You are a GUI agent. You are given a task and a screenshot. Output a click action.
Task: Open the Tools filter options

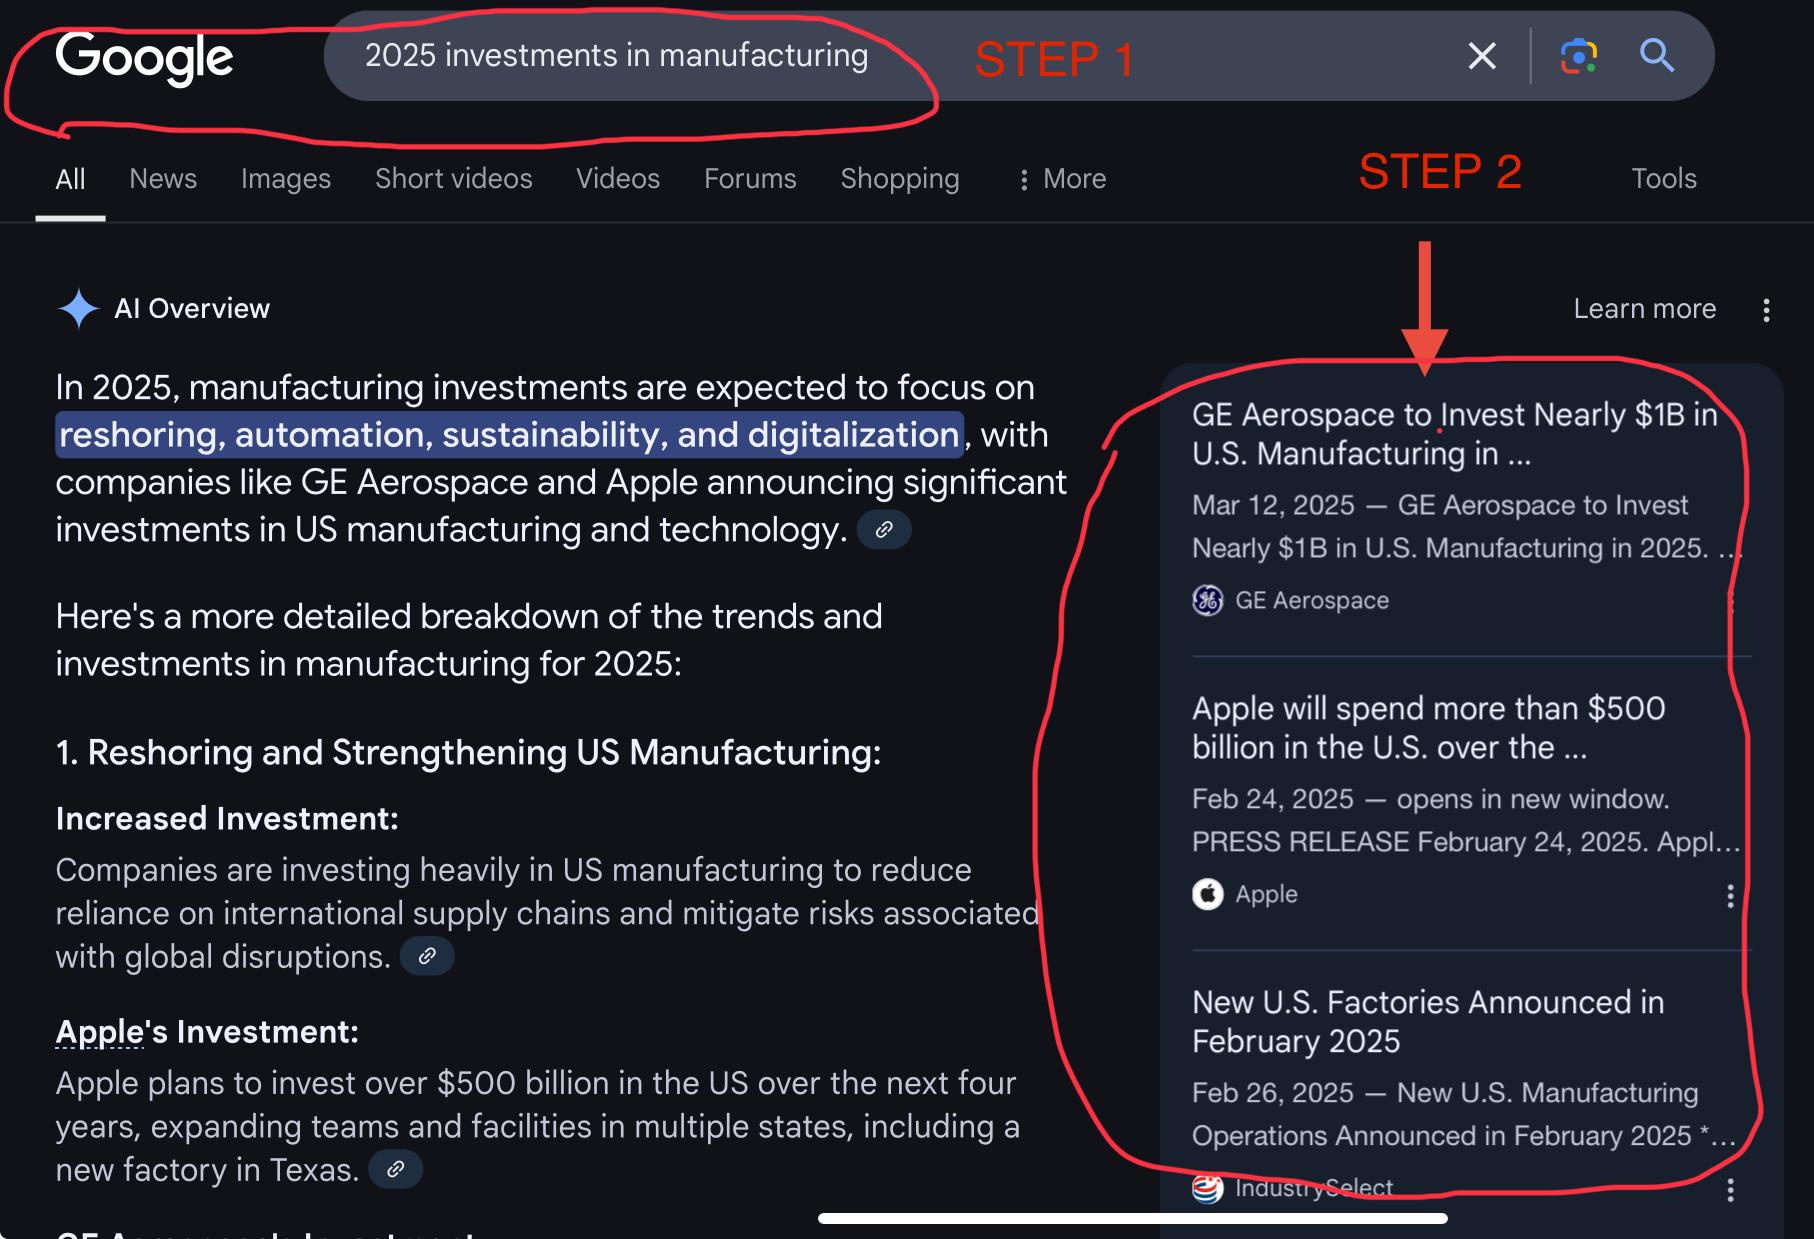point(1663,179)
